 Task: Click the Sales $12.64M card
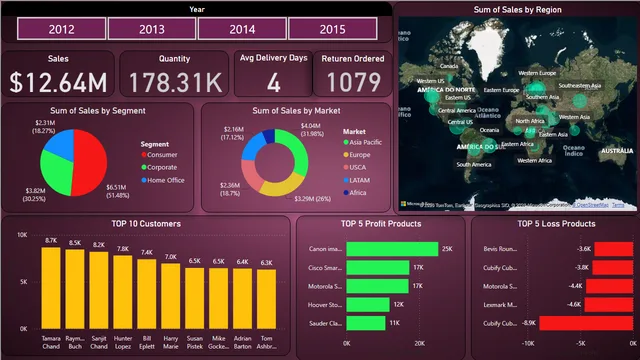click(x=58, y=74)
